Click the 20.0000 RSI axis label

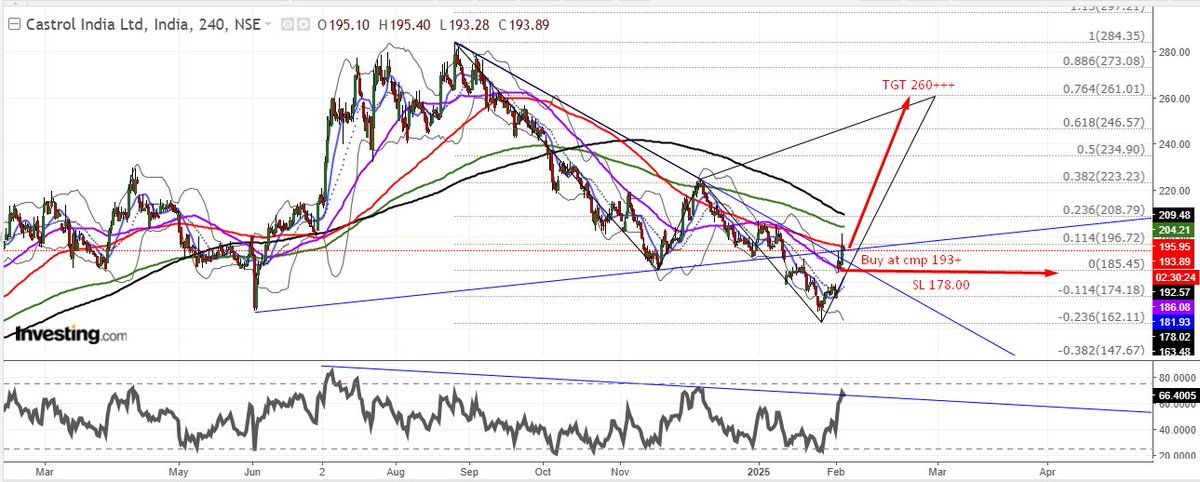click(x=1176, y=455)
